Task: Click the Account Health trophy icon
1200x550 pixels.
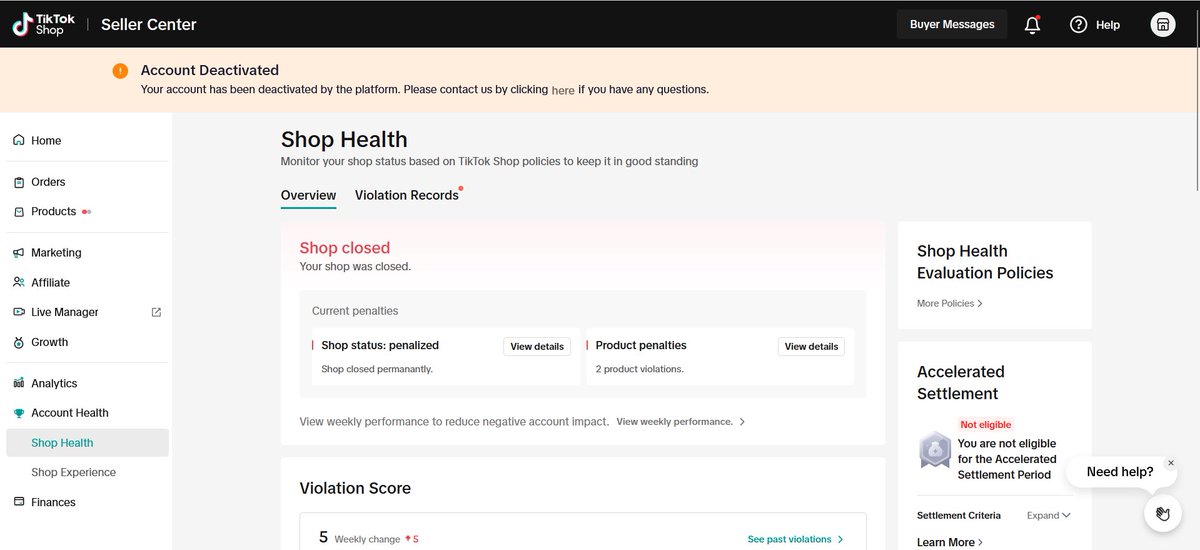Action: 19,413
